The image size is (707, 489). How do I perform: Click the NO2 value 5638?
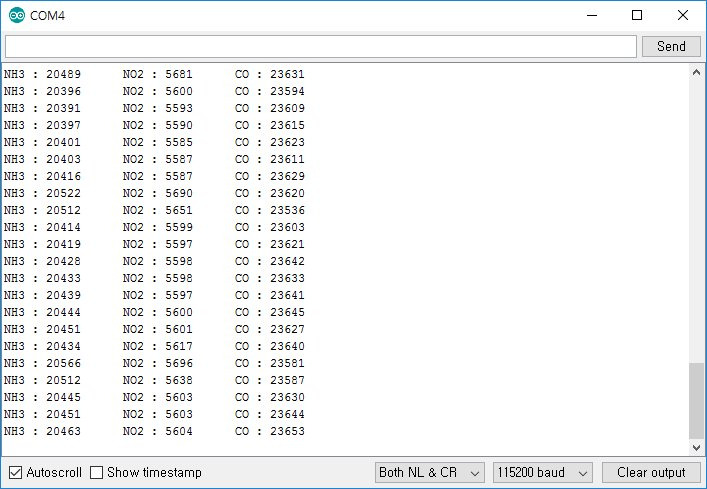pyautogui.click(x=179, y=380)
